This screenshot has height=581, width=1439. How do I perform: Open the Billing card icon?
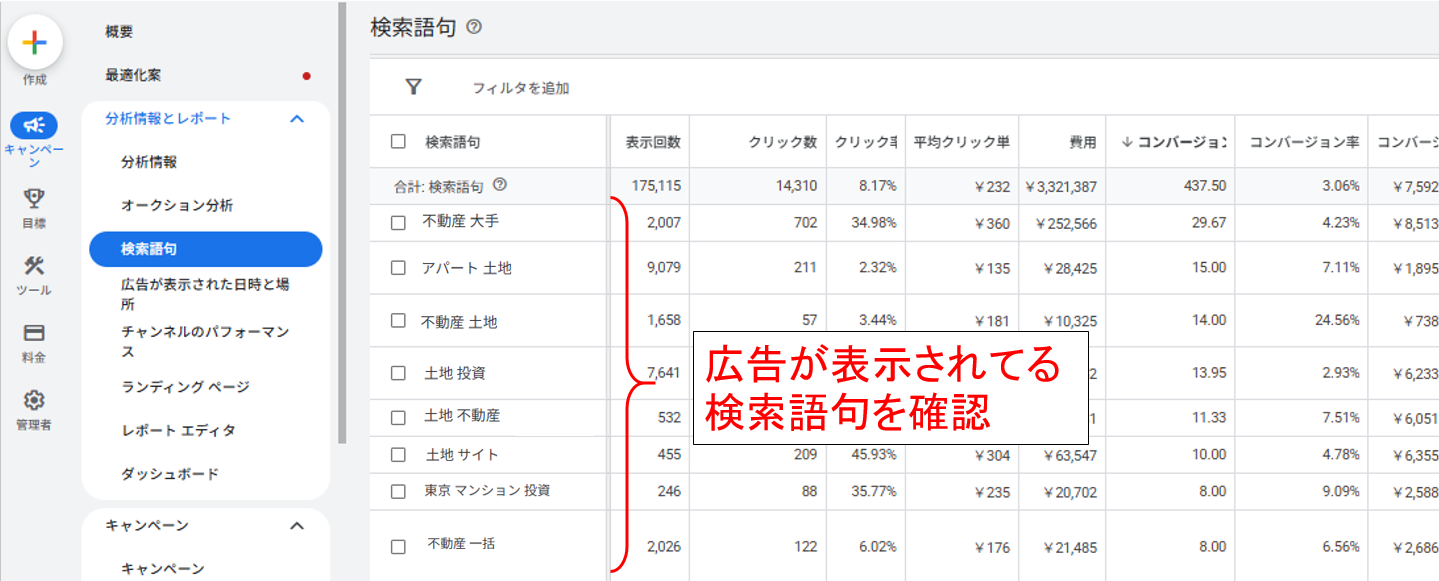34,333
